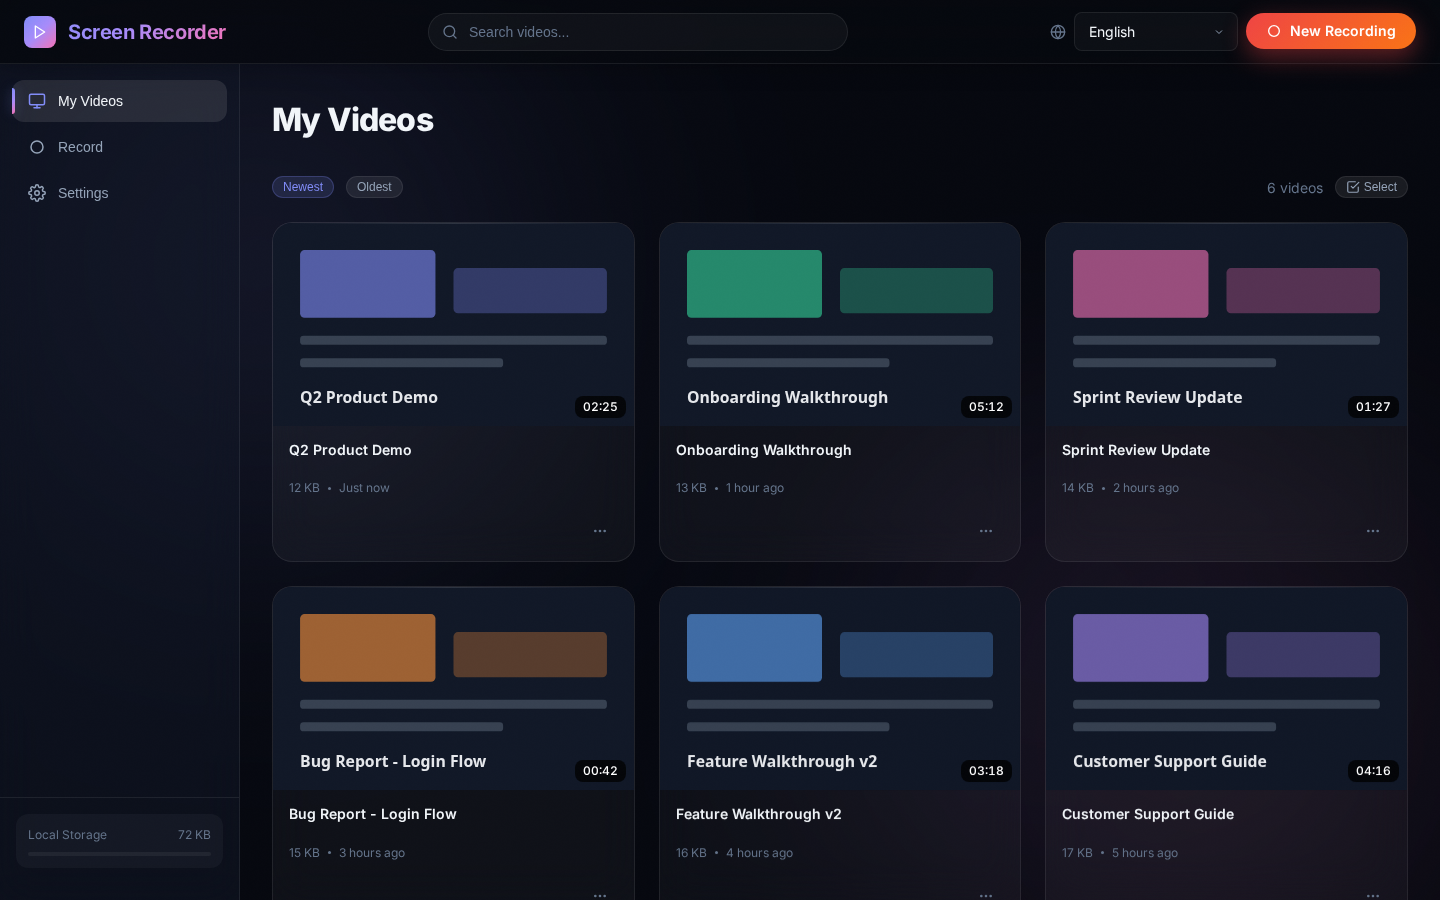
Task: Click the Sprint Review Update card title
Action: (x=1136, y=450)
